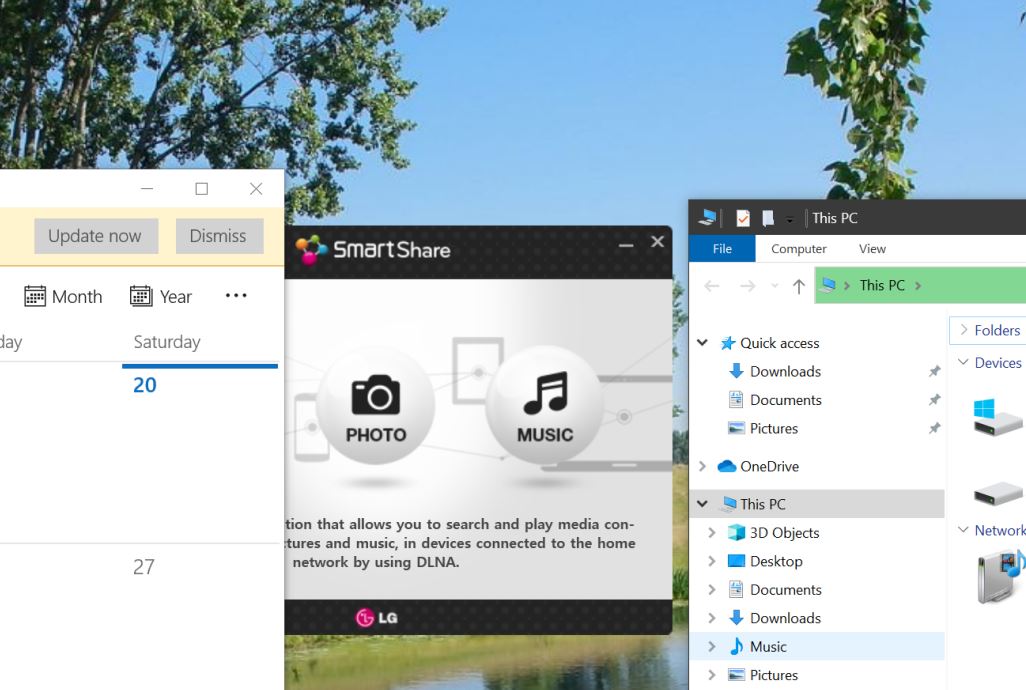Go up one folder level in Explorer
The width and height of the screenshot is (1026, 690).
coord(798,286)
